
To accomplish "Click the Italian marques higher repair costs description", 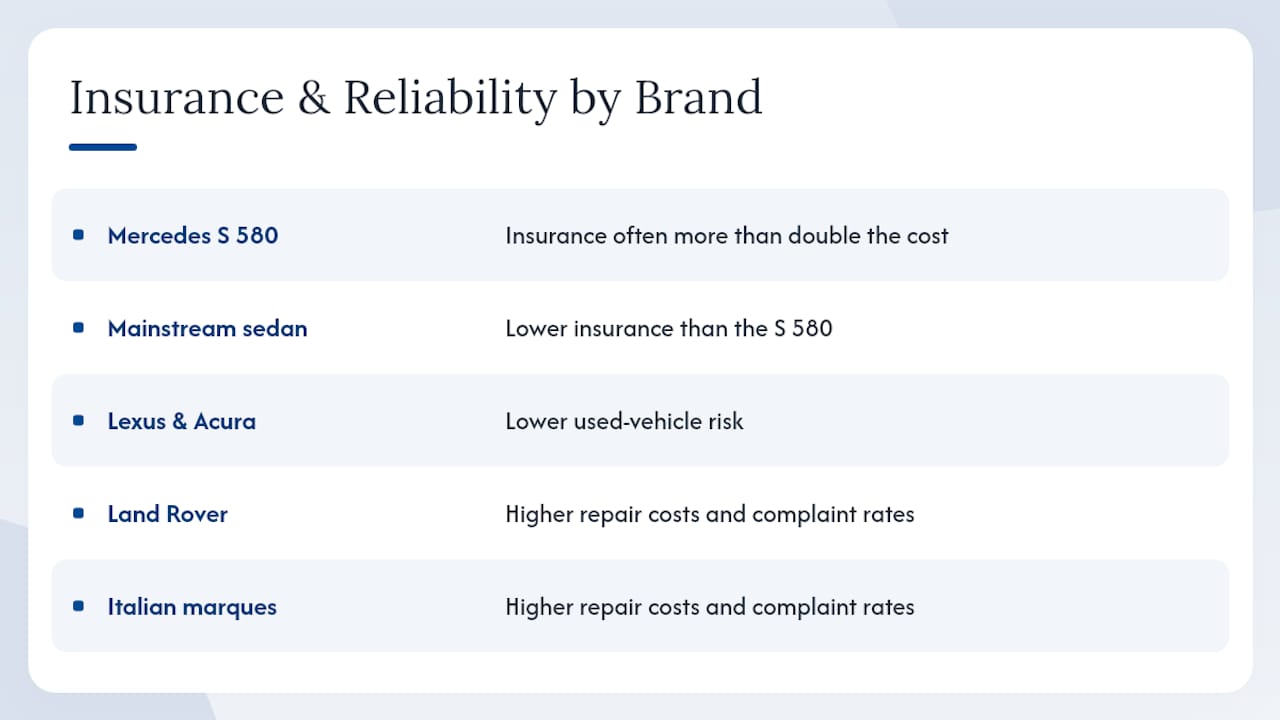I will 710,607.
